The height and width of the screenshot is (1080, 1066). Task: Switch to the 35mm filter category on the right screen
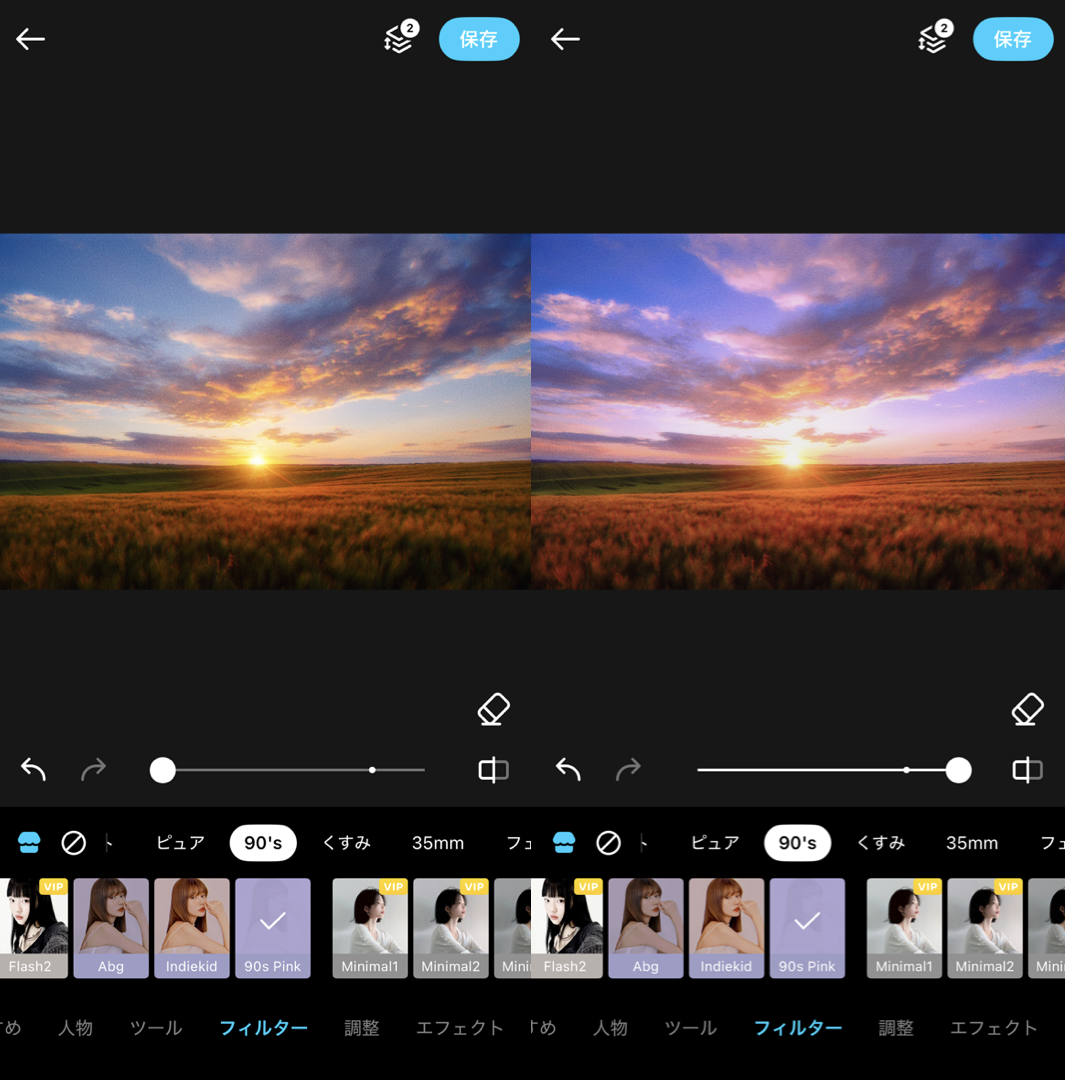[972, 843]
